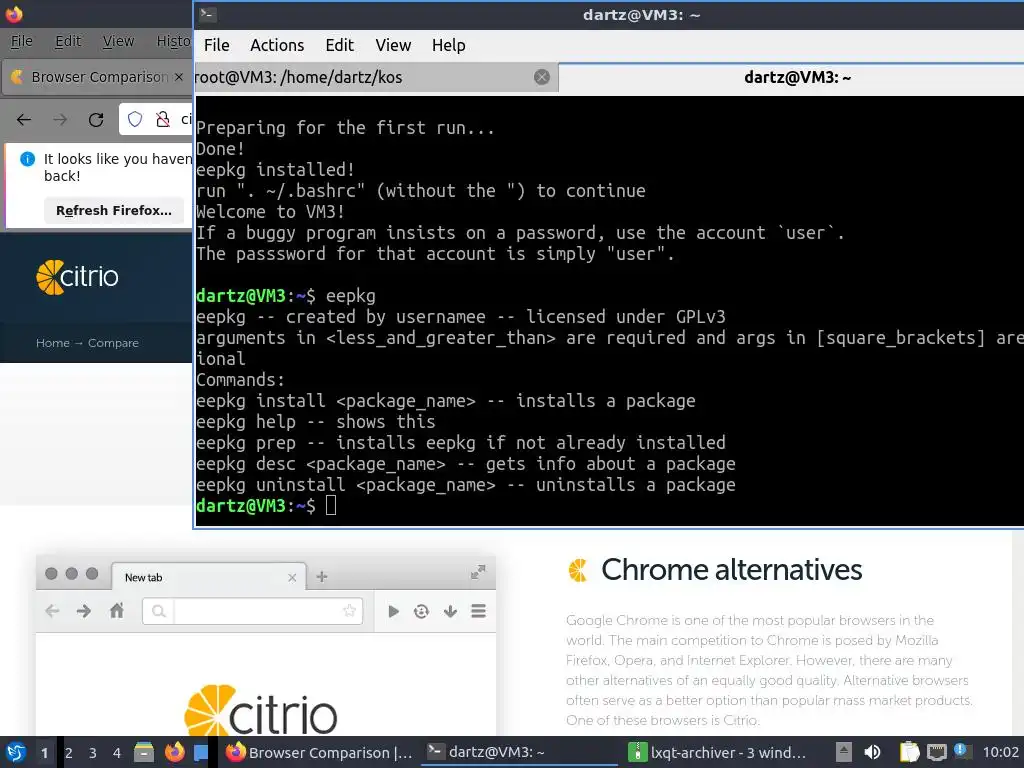Switch to workspace 1 in pager
The width and height of the screenshot is (1024, 768).
pyautogui.click(x=44, y=753)
